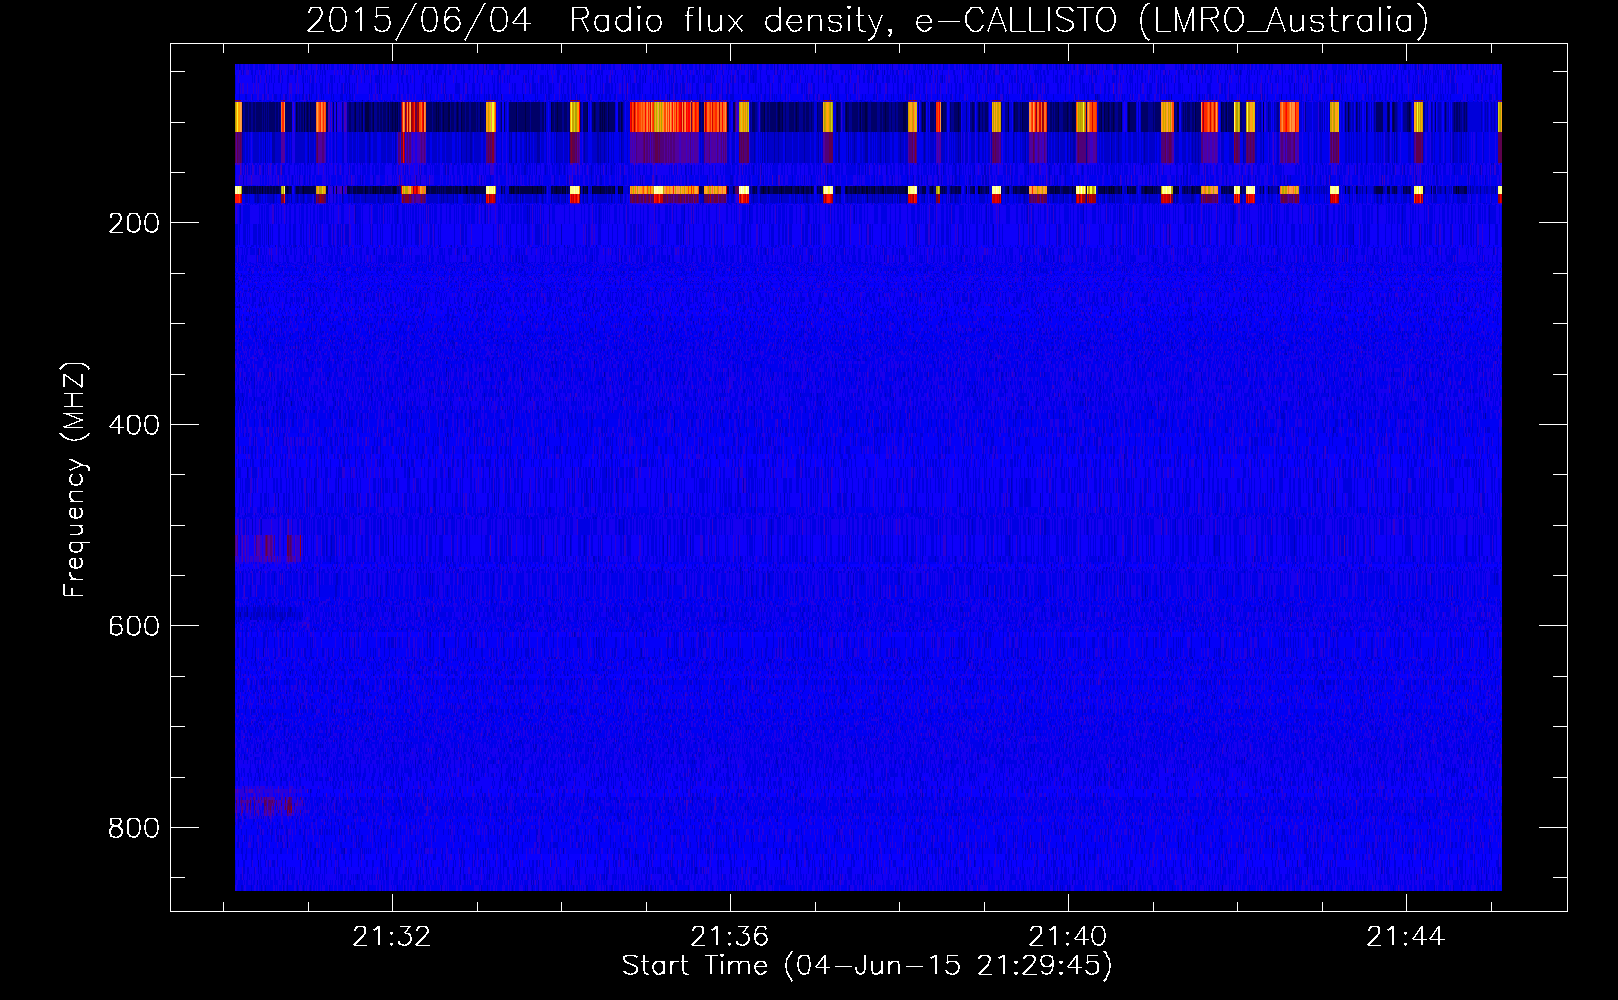This screenshot has height=1000, width=1618.
Task: Select the 800 frequency tick label
Action: tap(133, 828)
